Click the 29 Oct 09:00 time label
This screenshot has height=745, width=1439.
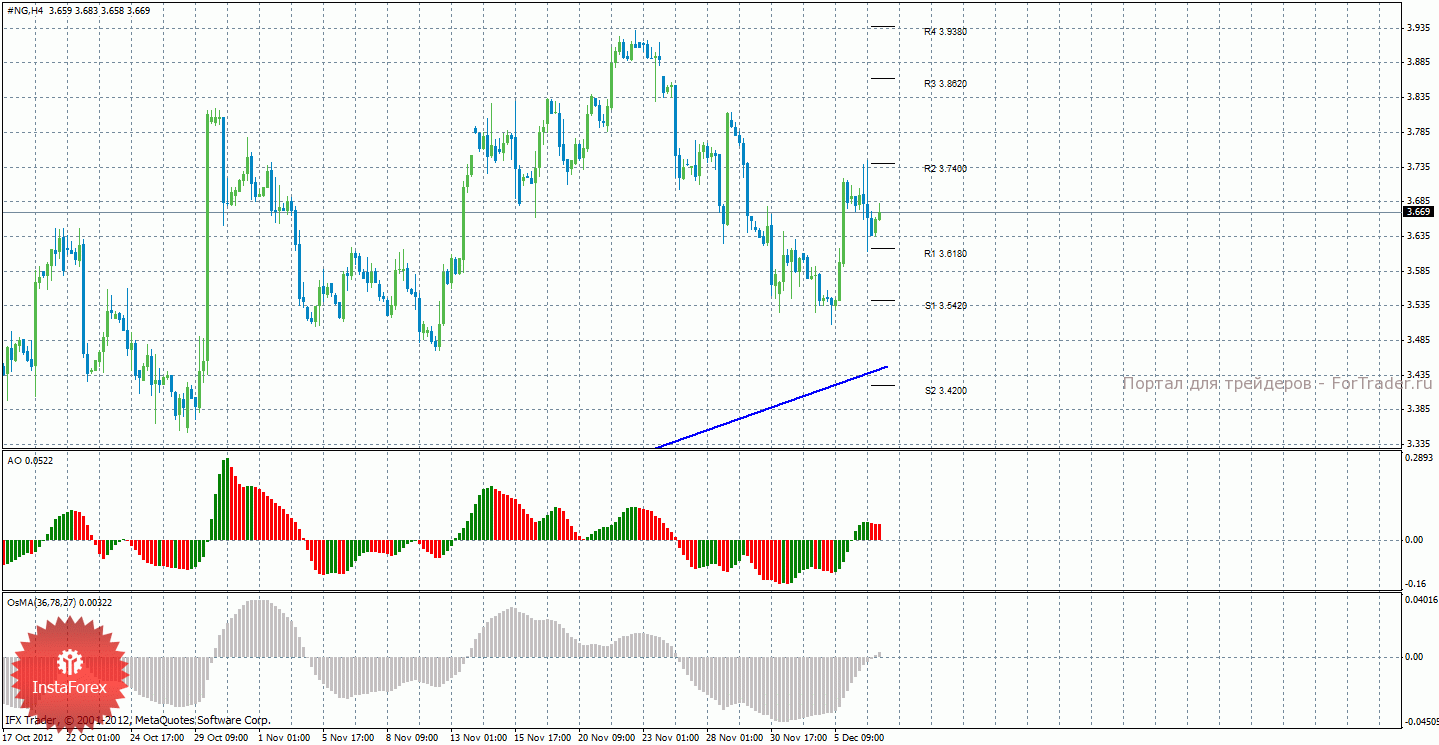pyautogui.click(x=219, y=737)
